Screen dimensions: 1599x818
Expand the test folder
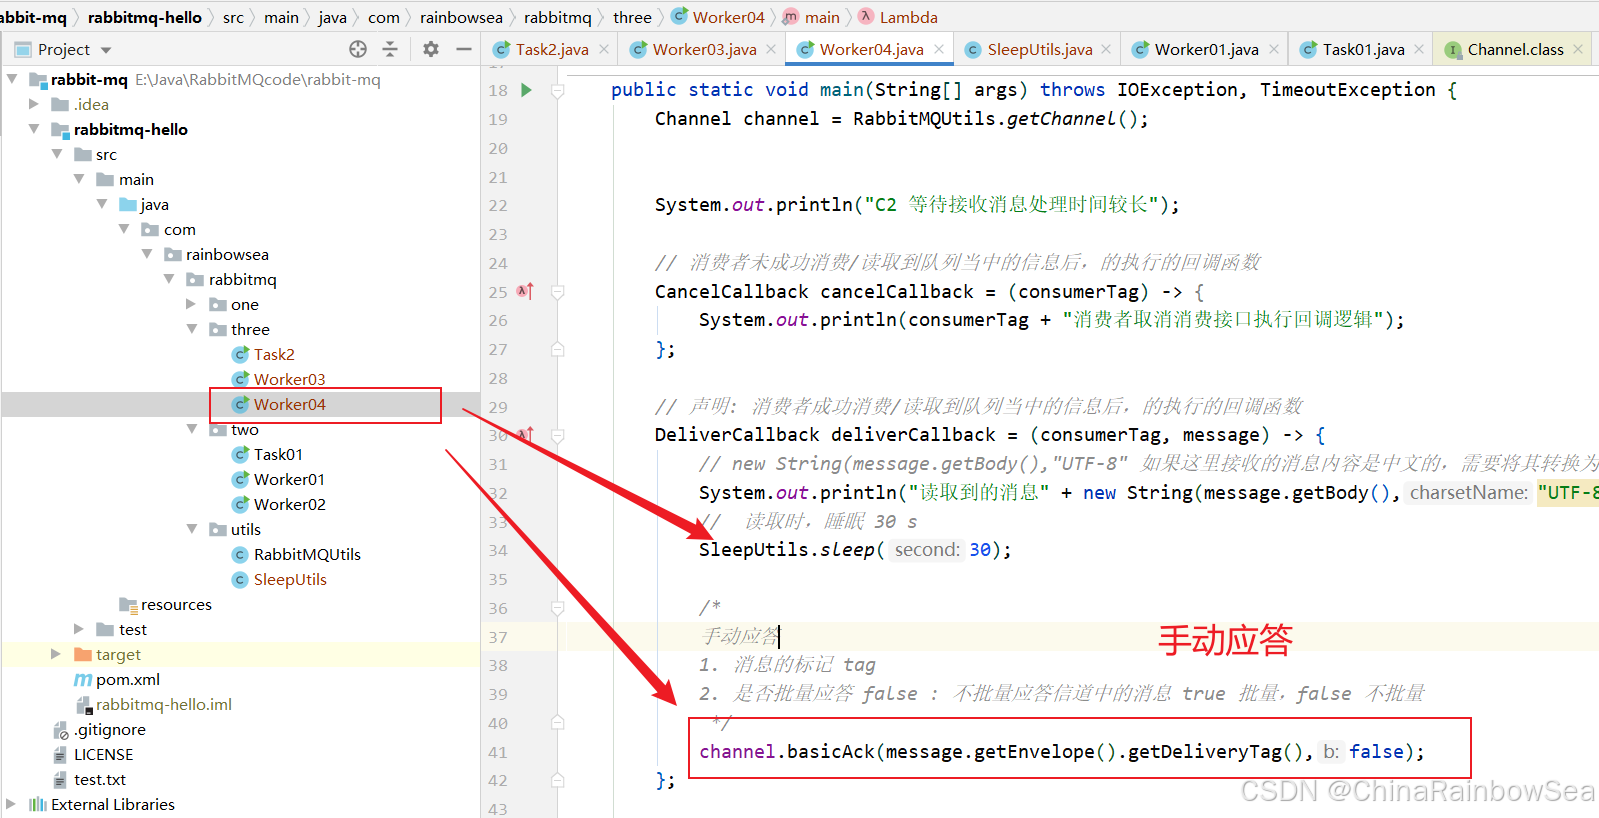pyautogui.click(x=79, y=629)
